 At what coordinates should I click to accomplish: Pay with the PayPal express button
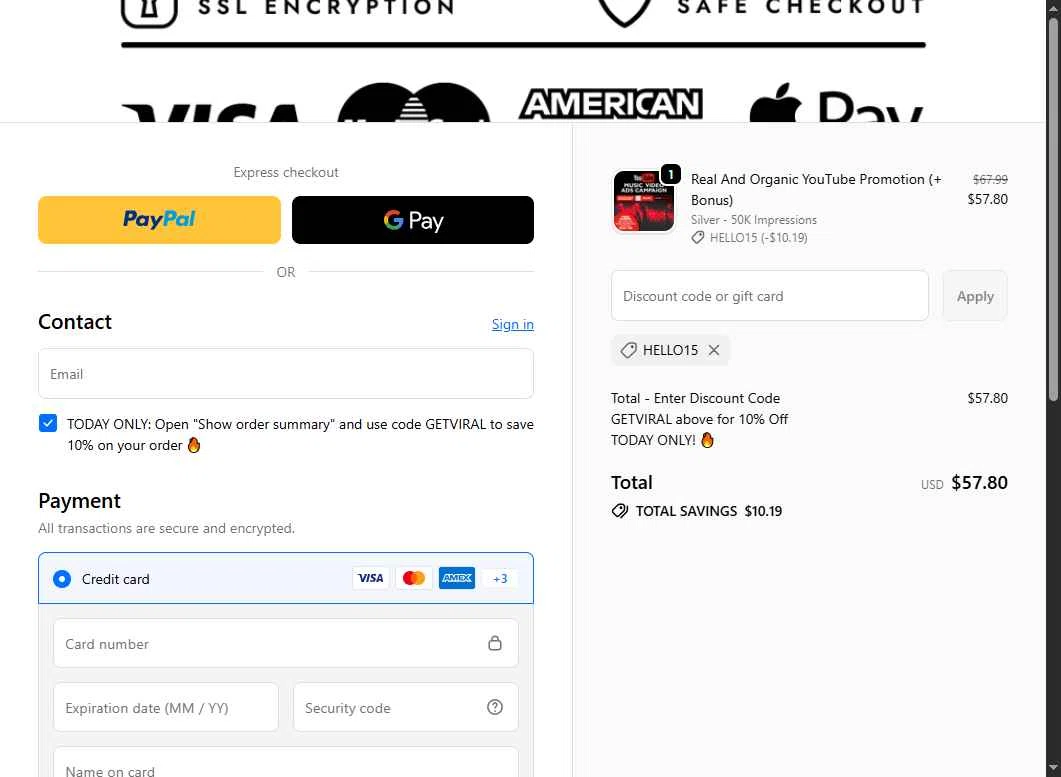coord(159,220)
